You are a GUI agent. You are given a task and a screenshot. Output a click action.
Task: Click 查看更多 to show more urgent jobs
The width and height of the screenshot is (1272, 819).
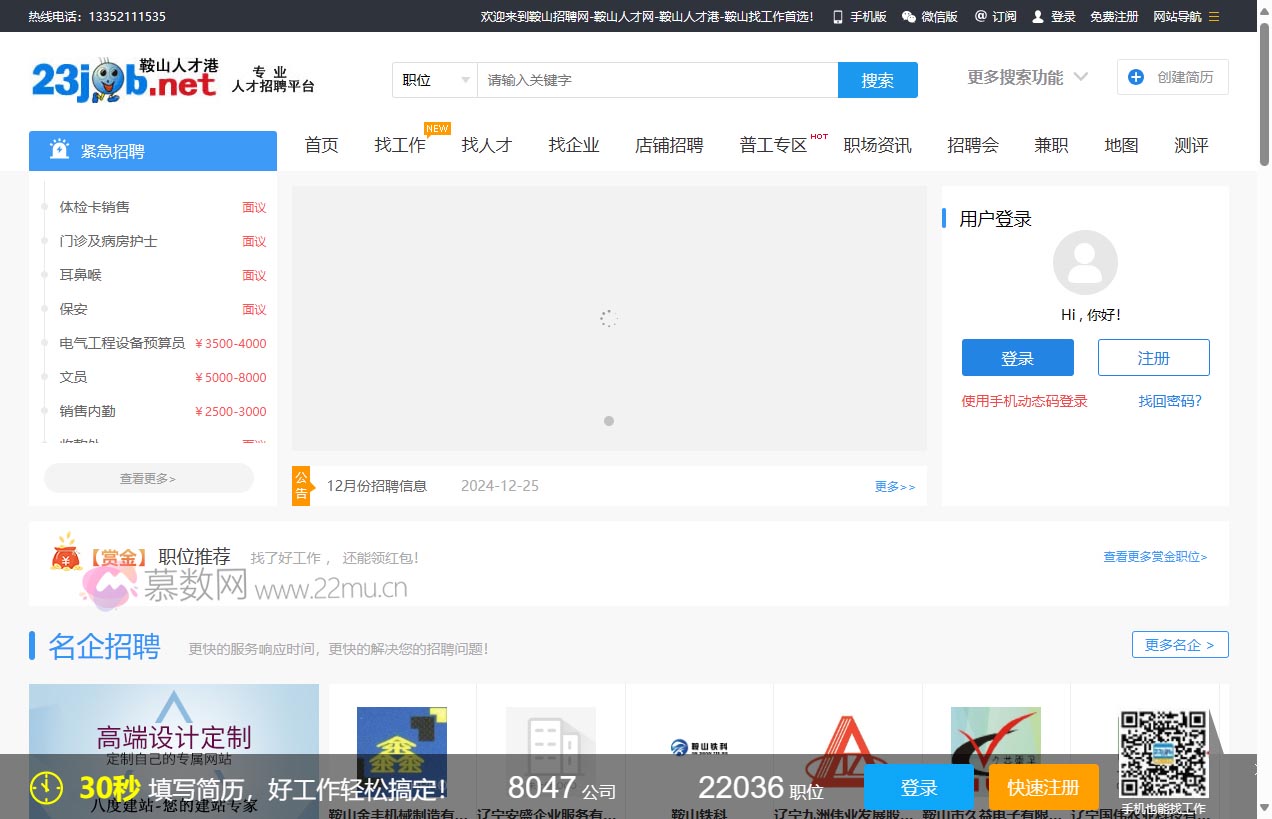tap(147, 478)
